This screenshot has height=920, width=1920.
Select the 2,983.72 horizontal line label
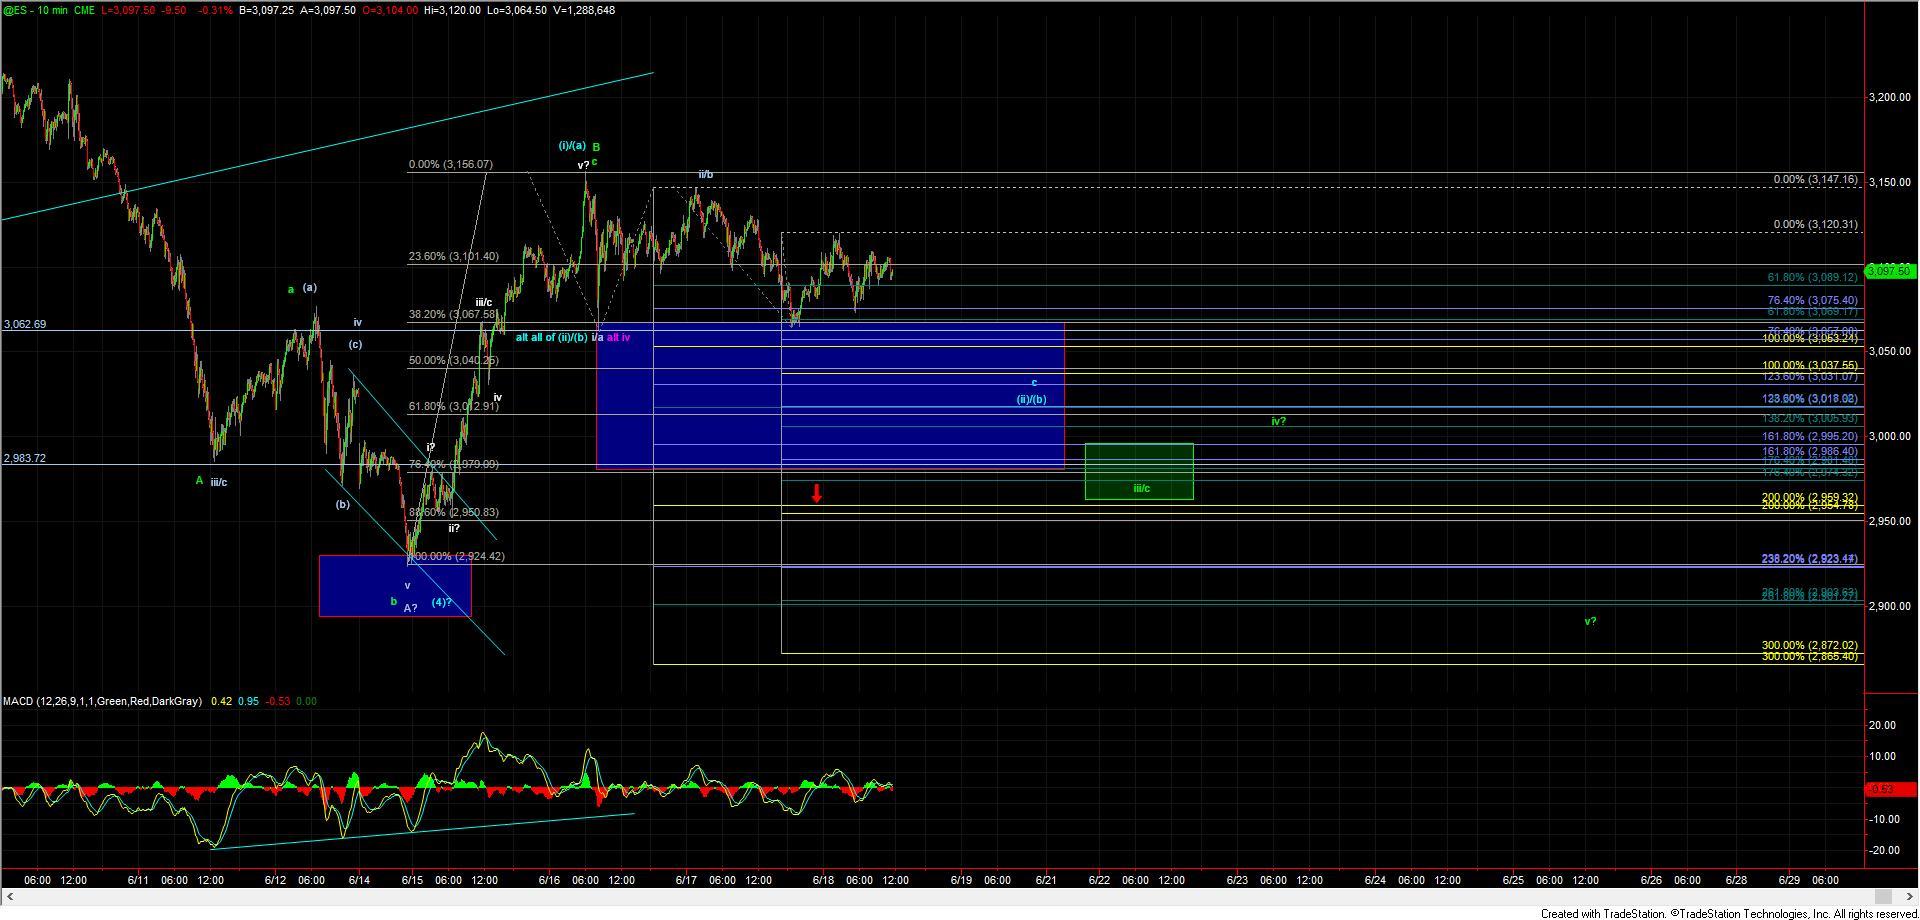pyautogui.click(x=25, y=458)
